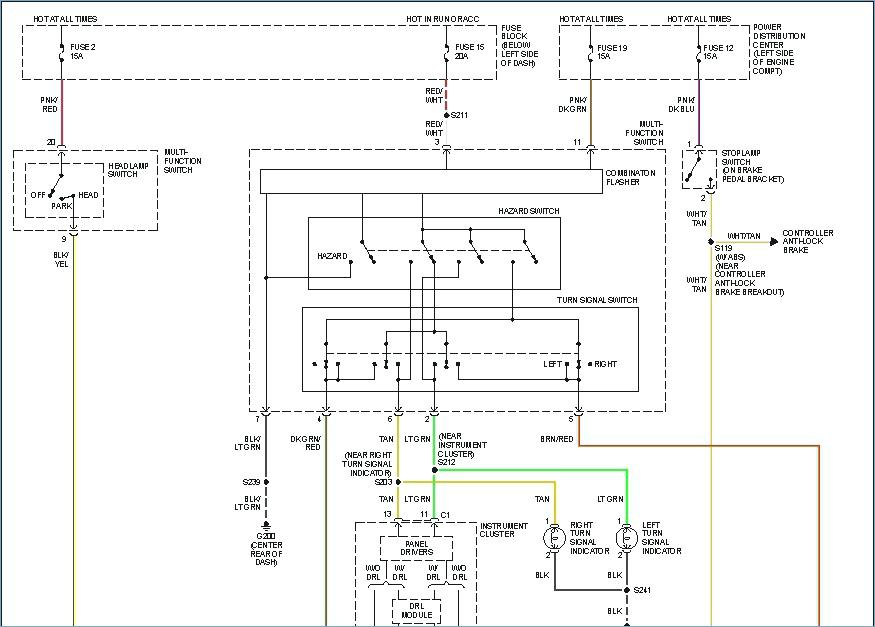Click the FUSE 19 15A label
The width and height of the screenshot is (875, 627).
[x=612, y=52]
